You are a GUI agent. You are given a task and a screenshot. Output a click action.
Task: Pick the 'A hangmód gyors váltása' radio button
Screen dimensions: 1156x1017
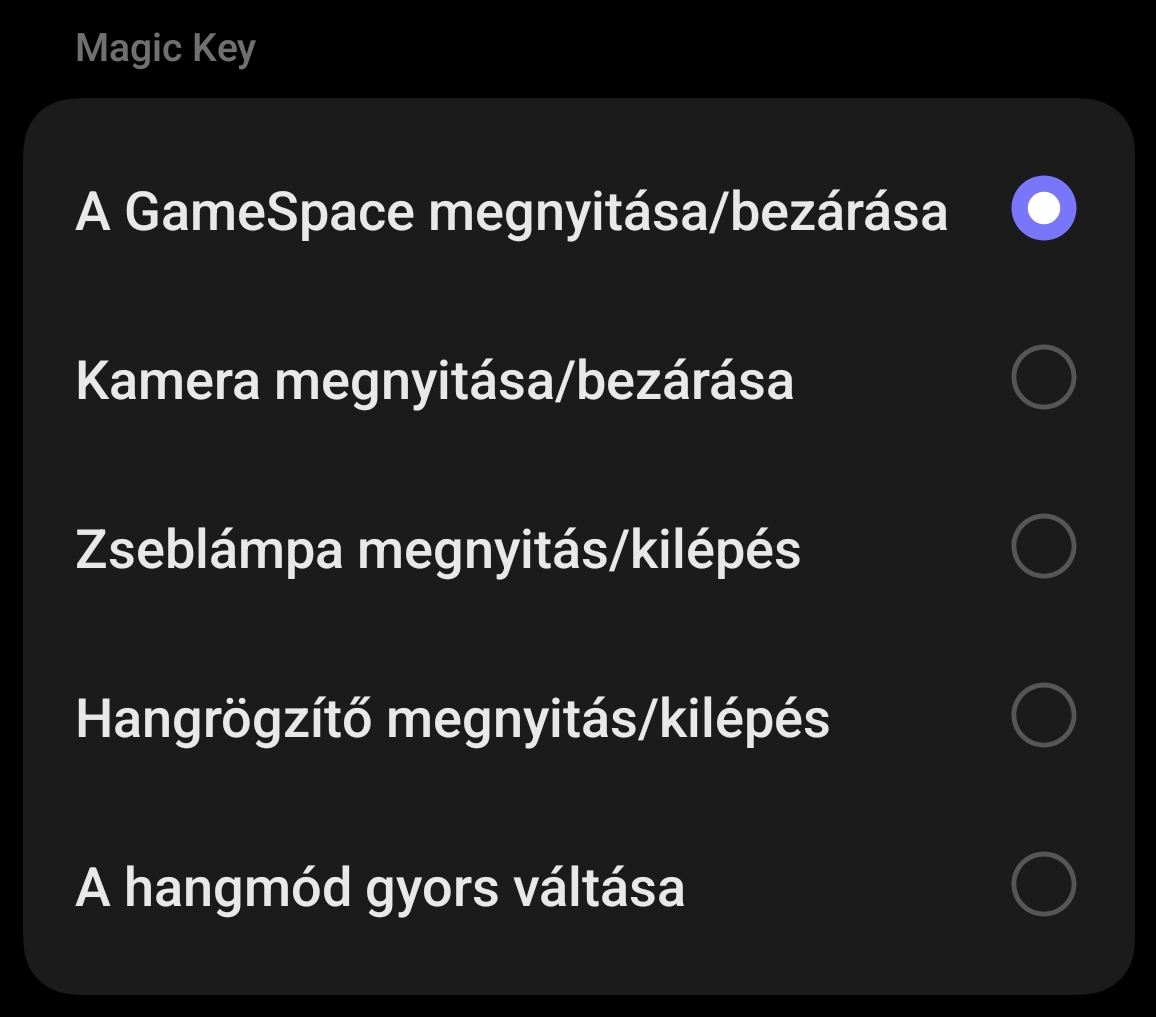1043,884
